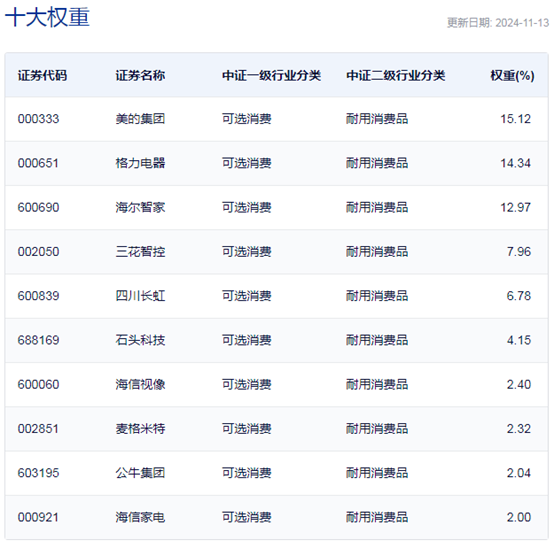The image size is (554, 548).
Task: Click stock code 600690
Action: click(39, 207)
